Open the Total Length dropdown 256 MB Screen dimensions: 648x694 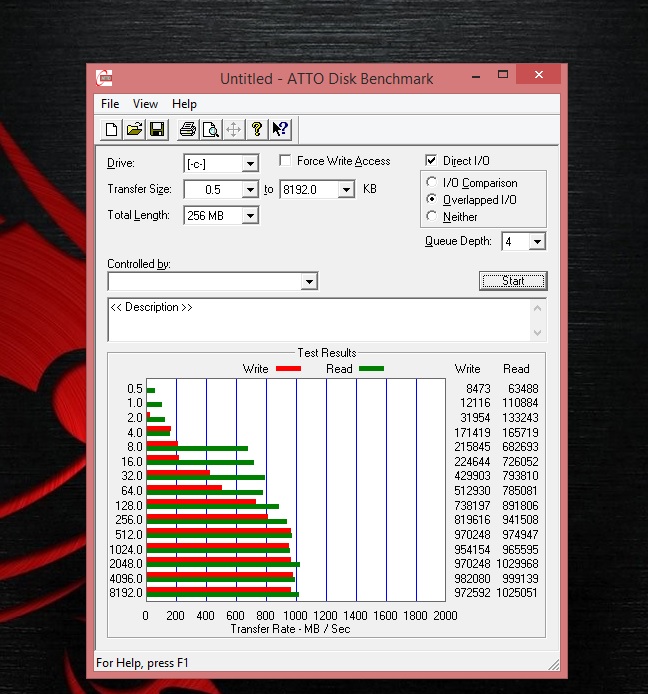[250, 216]
